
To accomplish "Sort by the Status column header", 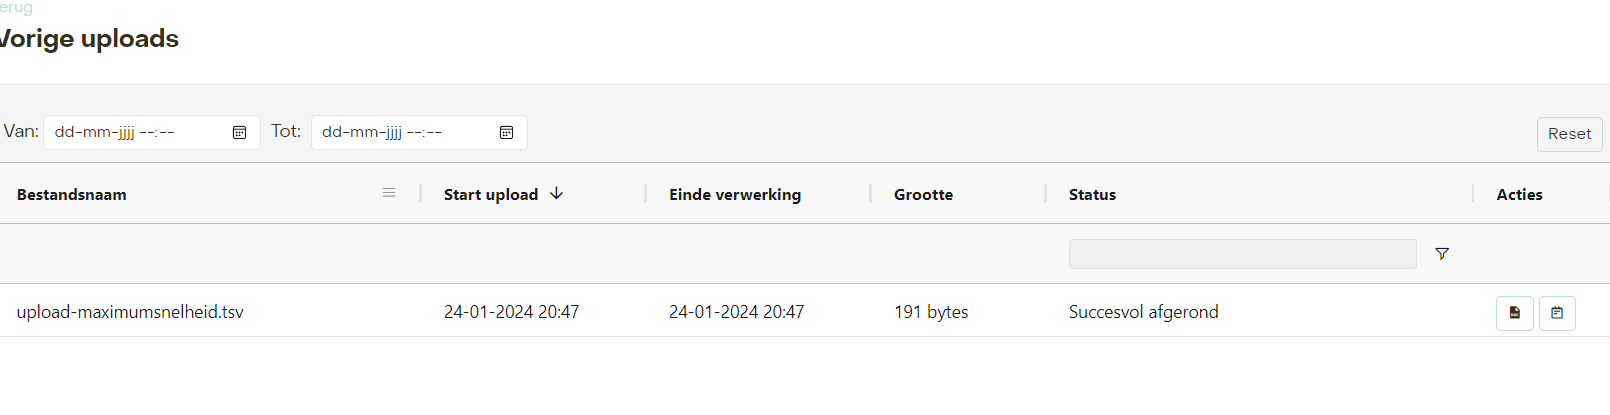I will click(1092, 194).
